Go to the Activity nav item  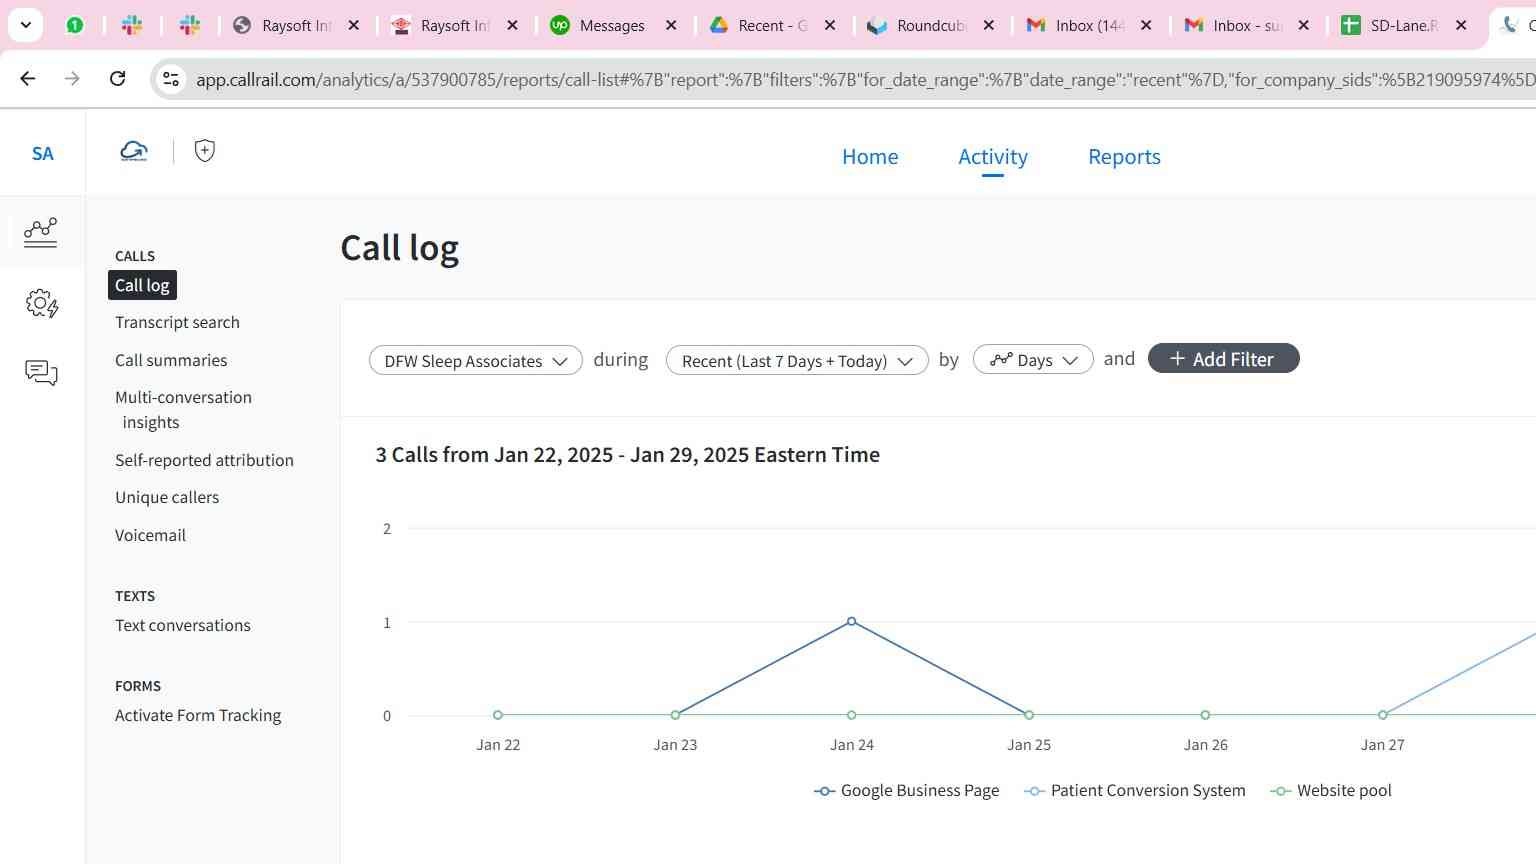coord(993,157)
